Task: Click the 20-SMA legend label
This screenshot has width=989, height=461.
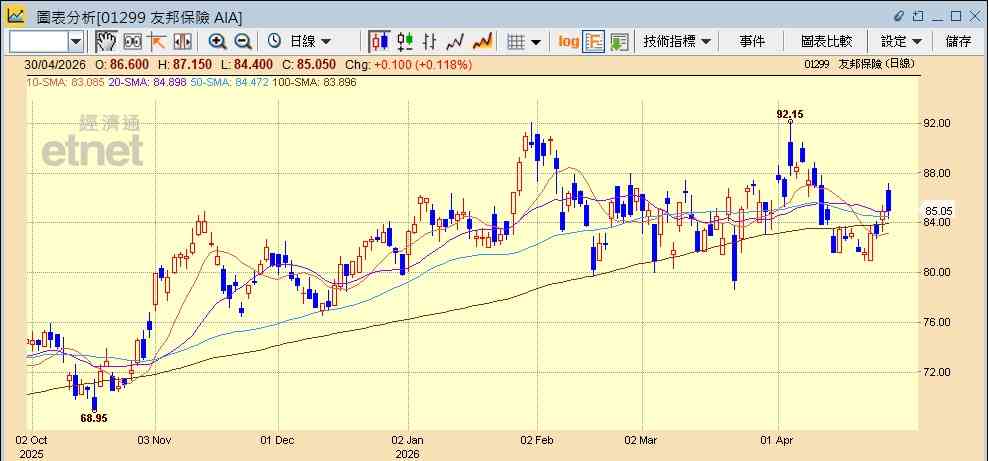Action: click(148, 82)
